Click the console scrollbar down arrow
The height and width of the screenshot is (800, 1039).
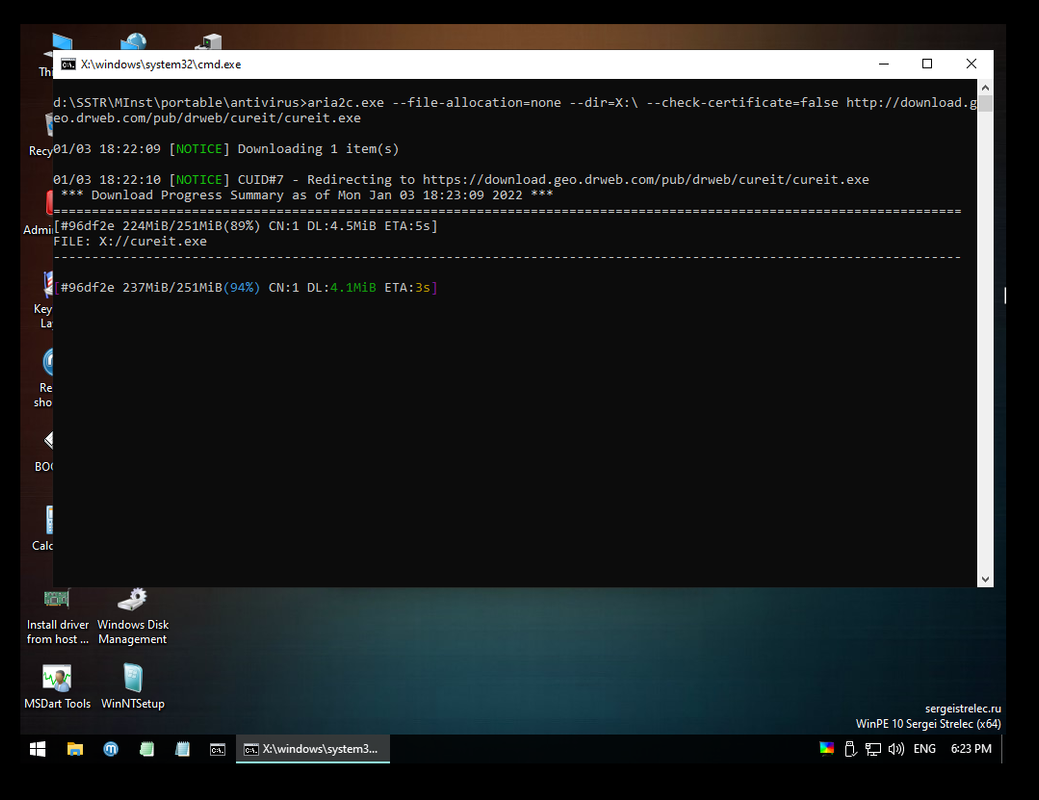985,579
